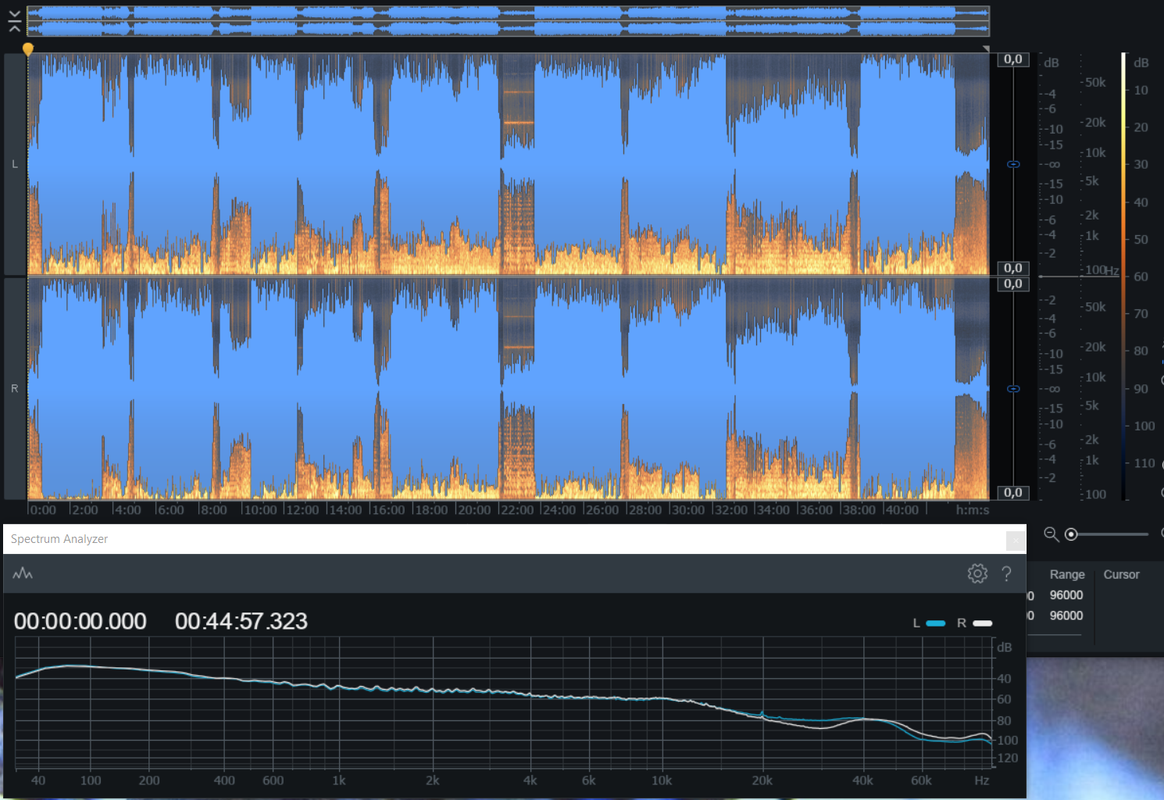Open Spectrum Analyzer settings gear
The height and width of the screenshot is (800, 1164).
pyautogui.click(x=977, y=574)
